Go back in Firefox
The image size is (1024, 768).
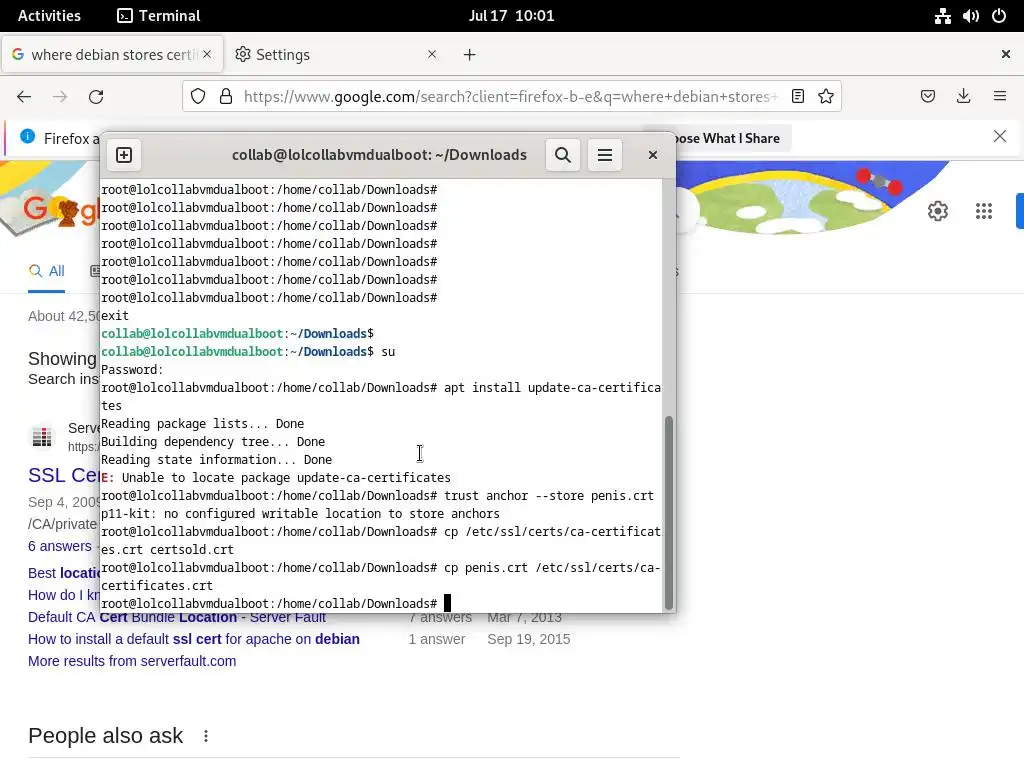24,97
